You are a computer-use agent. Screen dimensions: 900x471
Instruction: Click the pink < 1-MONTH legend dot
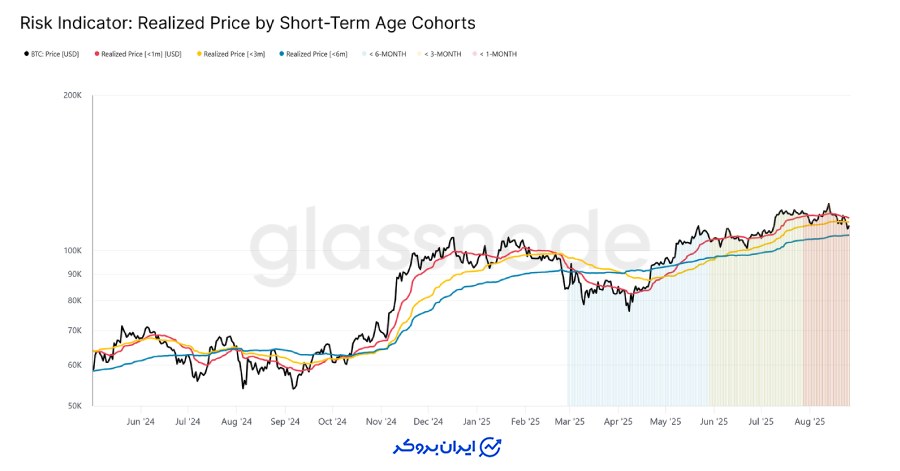(x=476, y=54)
